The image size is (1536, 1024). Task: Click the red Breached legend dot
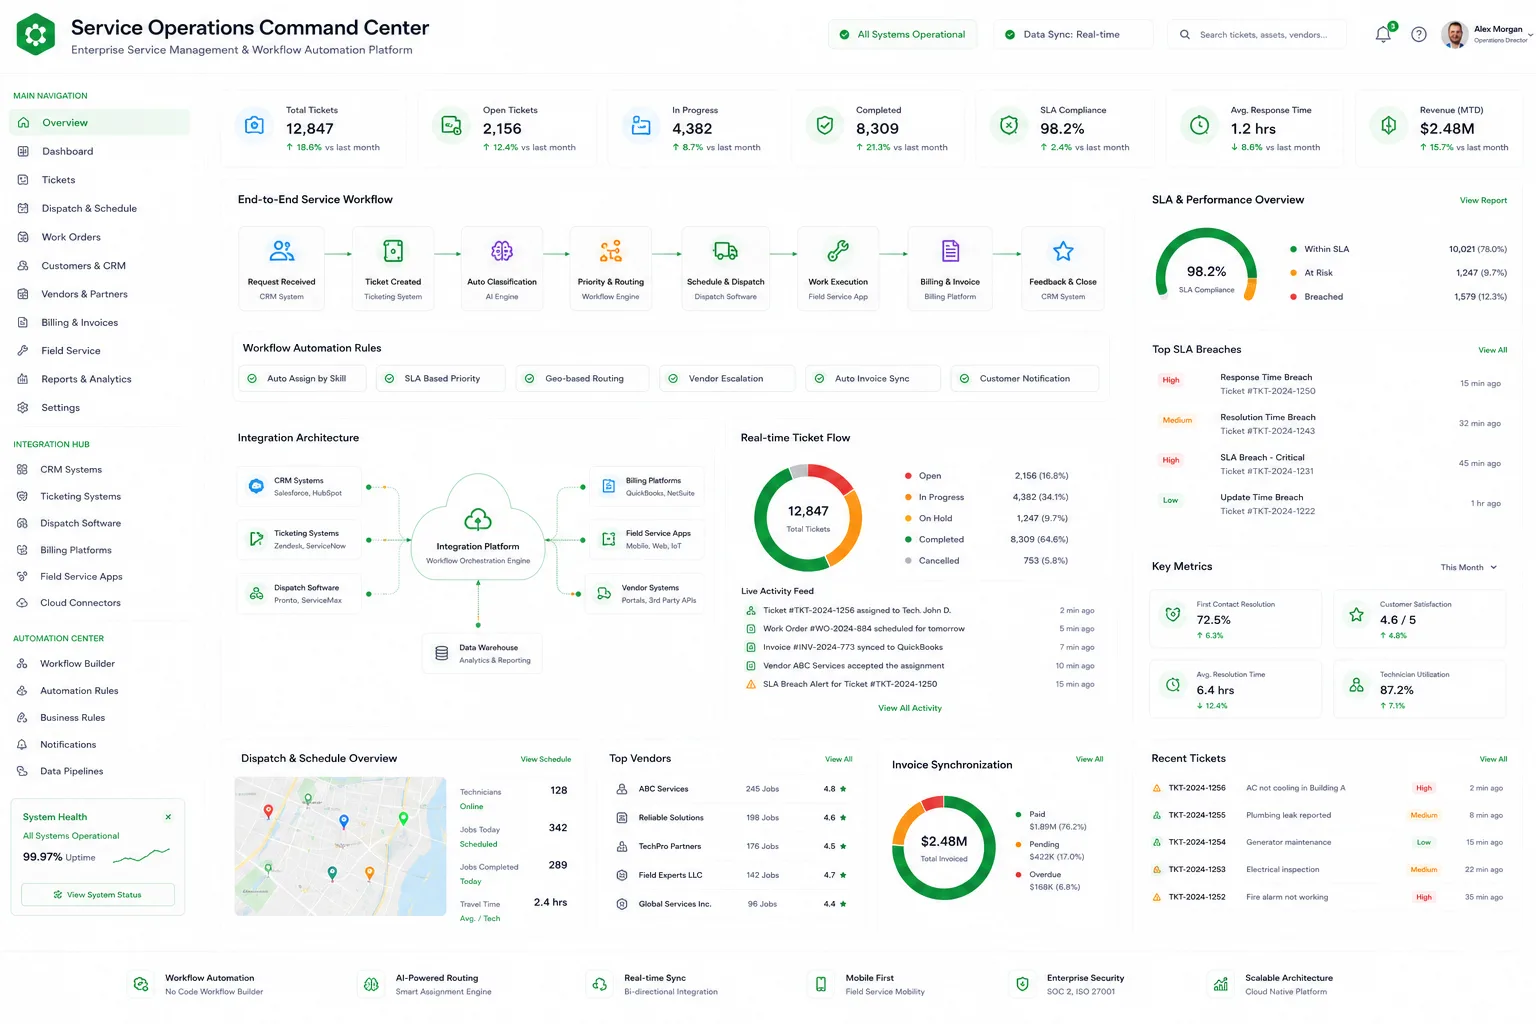click(x=1293, y=297)
